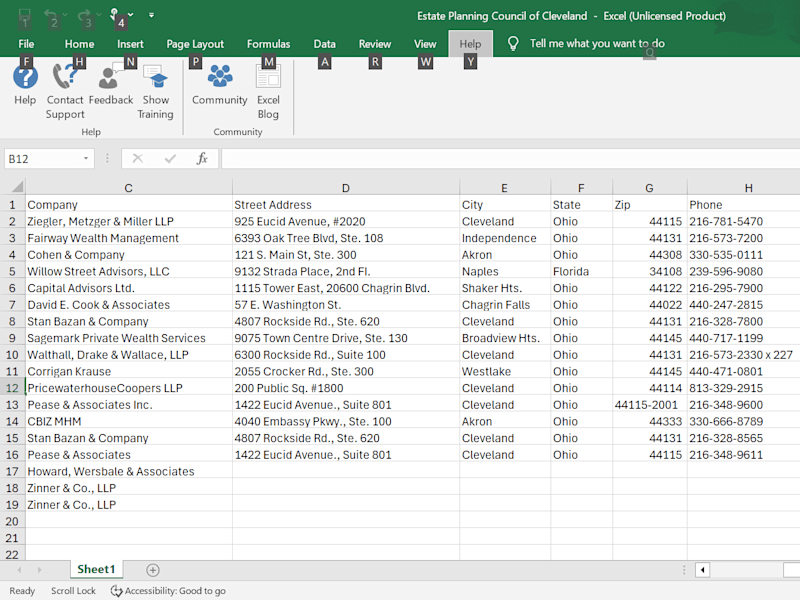800x600 pixels.
Task: Click the Florida state cell
Action: (x=581, y=271)
